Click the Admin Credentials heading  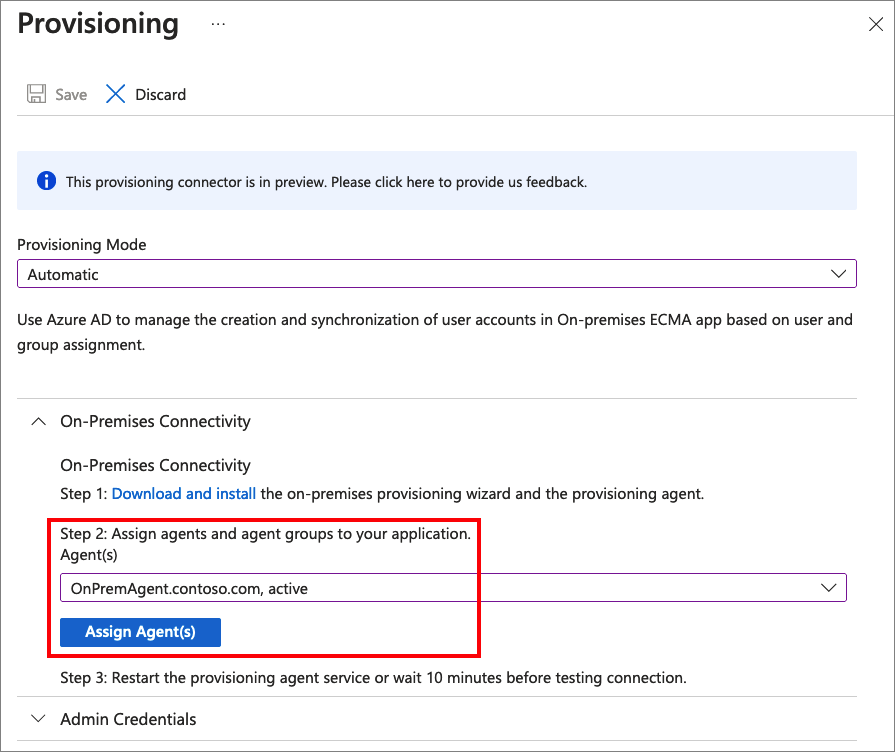pyautogui.click(x=128, y=719)
